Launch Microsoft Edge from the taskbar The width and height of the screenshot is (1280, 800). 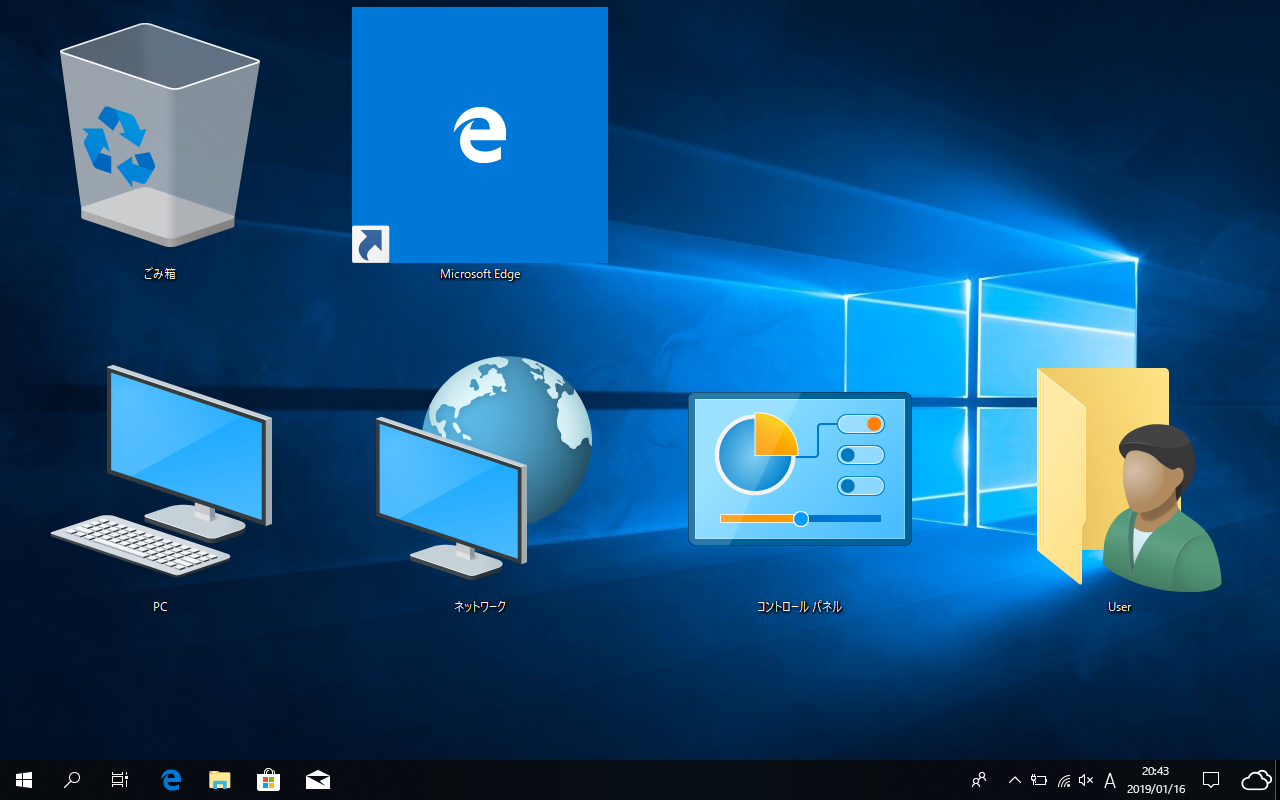pyautogui.click(x=171, y=780)
